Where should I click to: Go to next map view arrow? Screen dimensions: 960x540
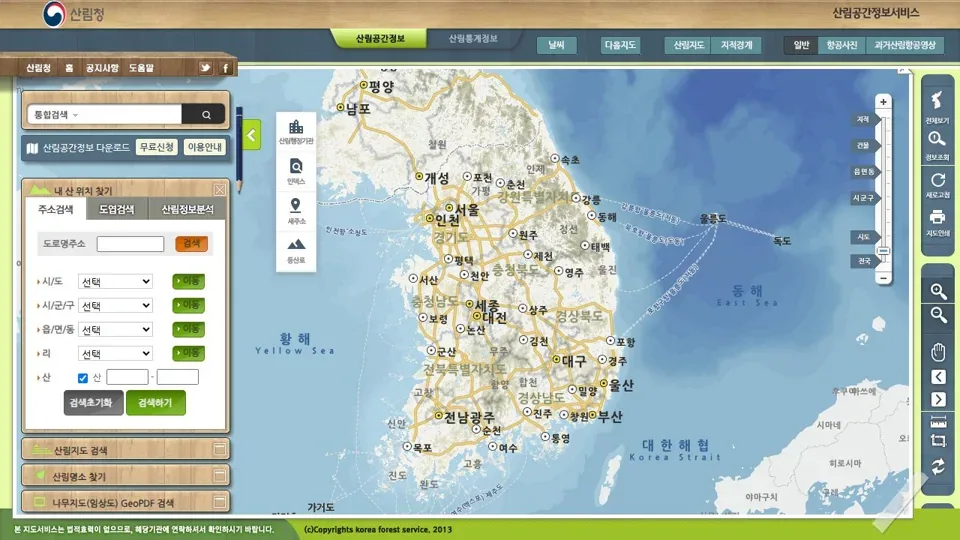938,400
